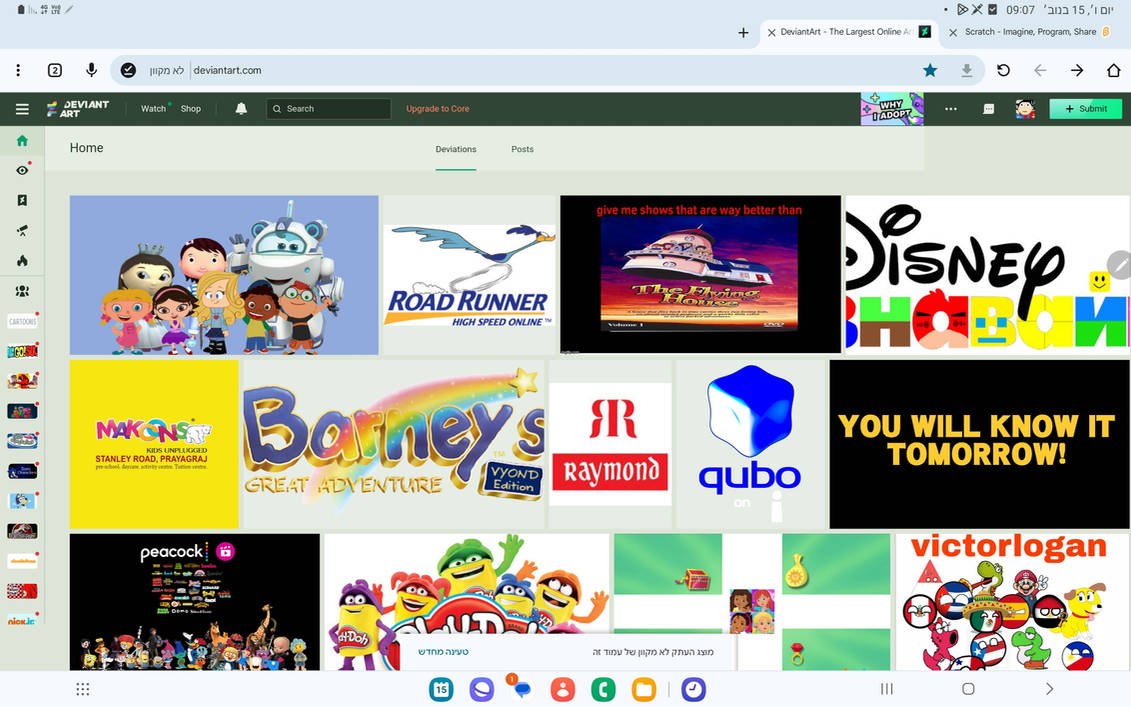Viewport: 1131px width, 707px height.
Task: Open the You Will Know It Tomorrow deviation
Action: coord(980,444)
